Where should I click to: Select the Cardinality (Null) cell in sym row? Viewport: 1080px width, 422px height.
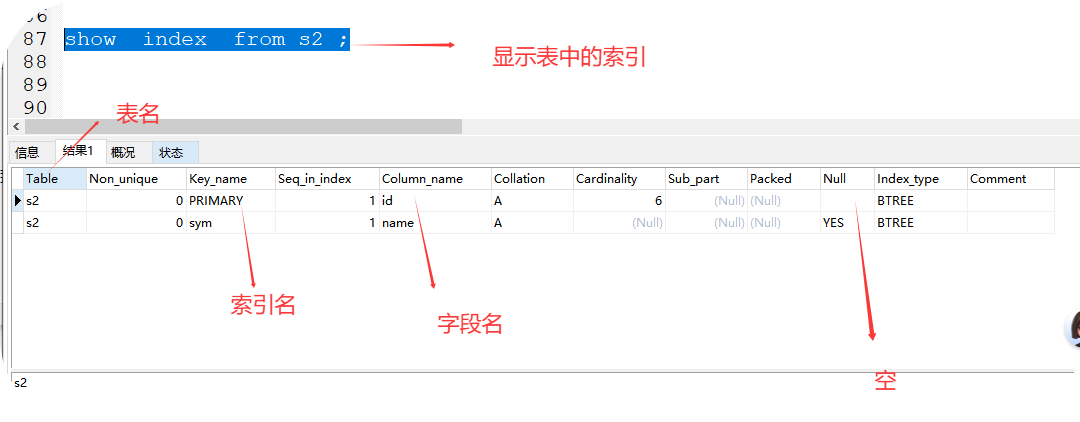coord(619,222)
